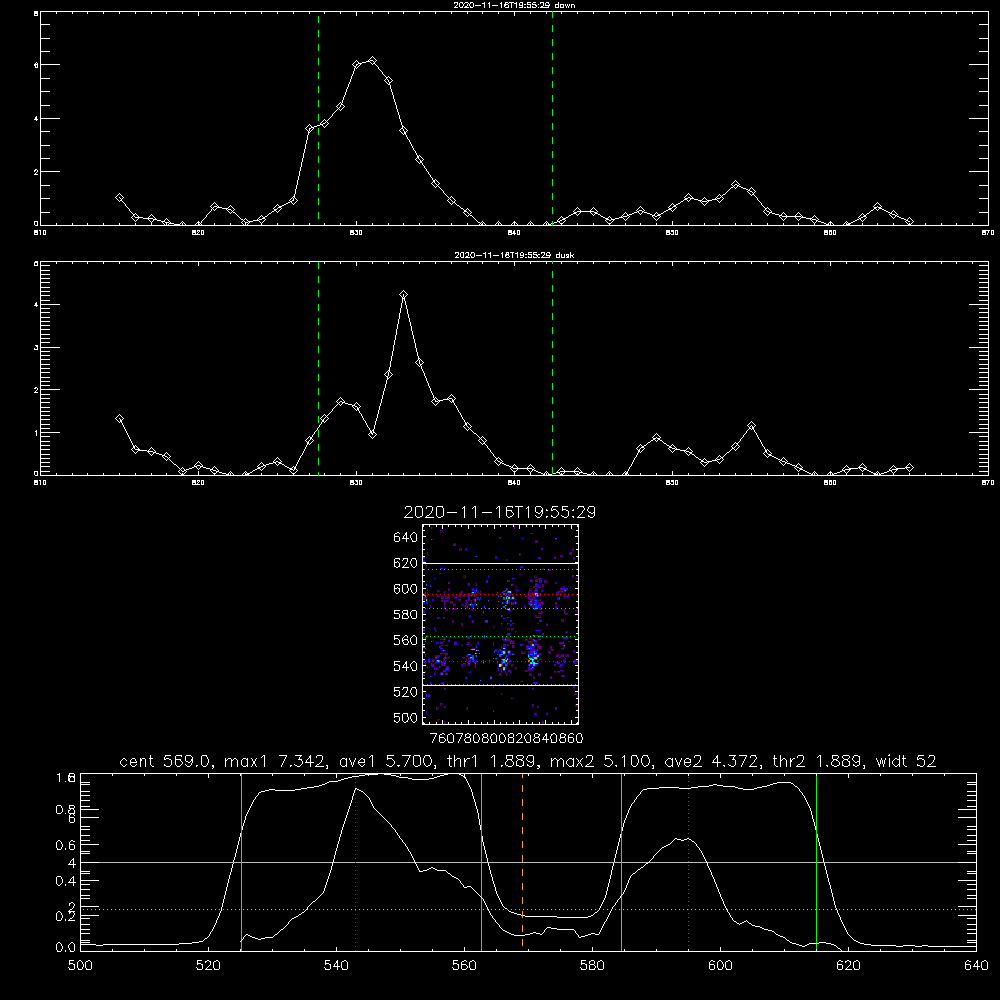Click the left green dashed line in the dusk plot
1000x1000 pixels.
coord(318,368)
